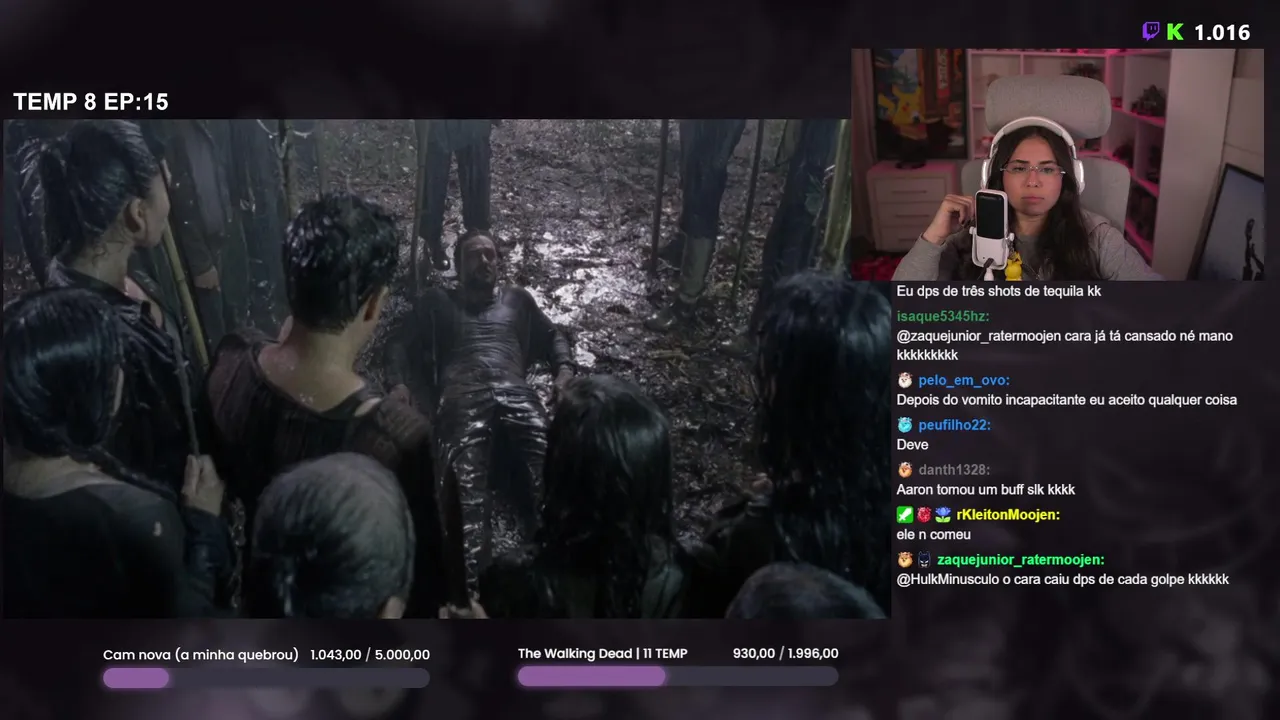Image resolution: width=1280 pixels, height=720 pixels.
Task: Click the blue flower badge of rKleitonMoojen
Action: point(943,515)
